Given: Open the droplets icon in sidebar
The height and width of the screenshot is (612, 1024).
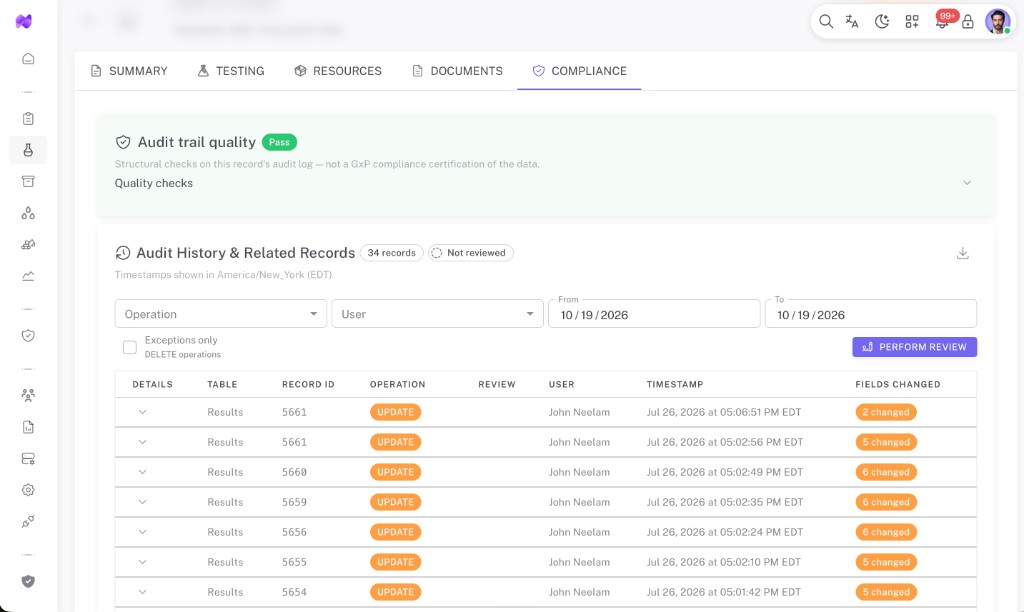Looking at the screenshot, I should (28, 213).
